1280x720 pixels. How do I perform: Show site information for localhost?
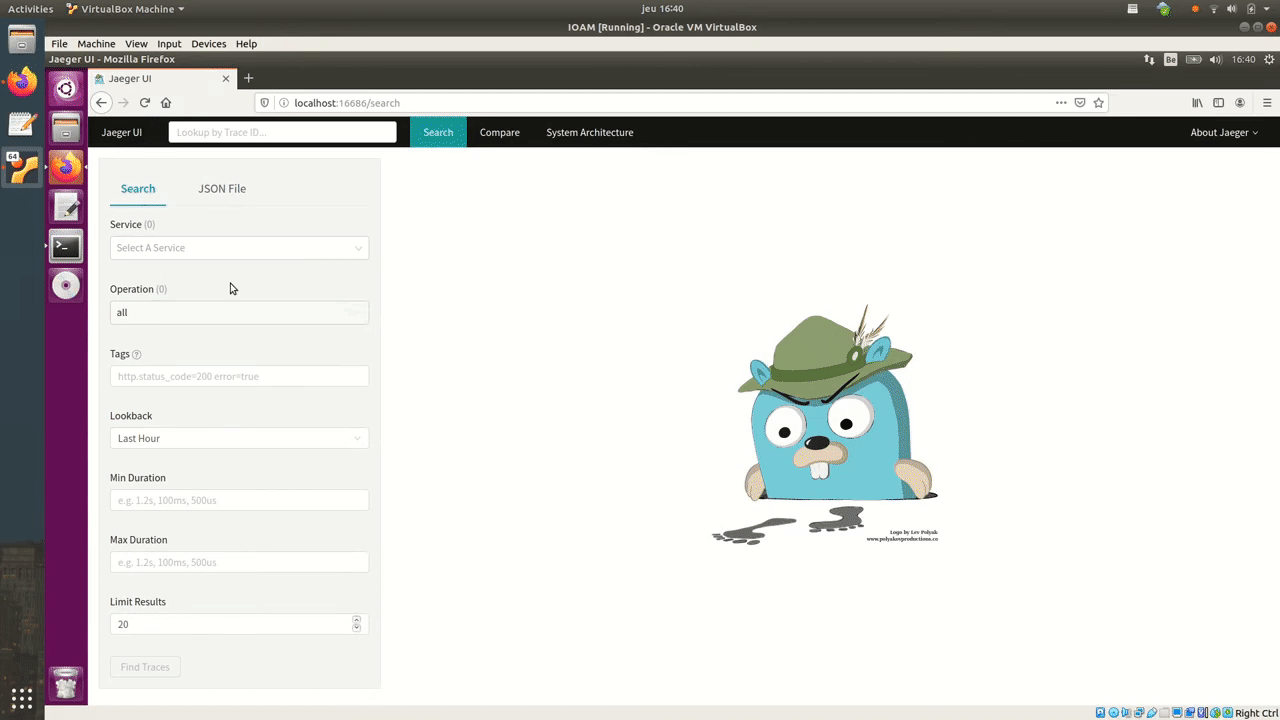[284, 103]
